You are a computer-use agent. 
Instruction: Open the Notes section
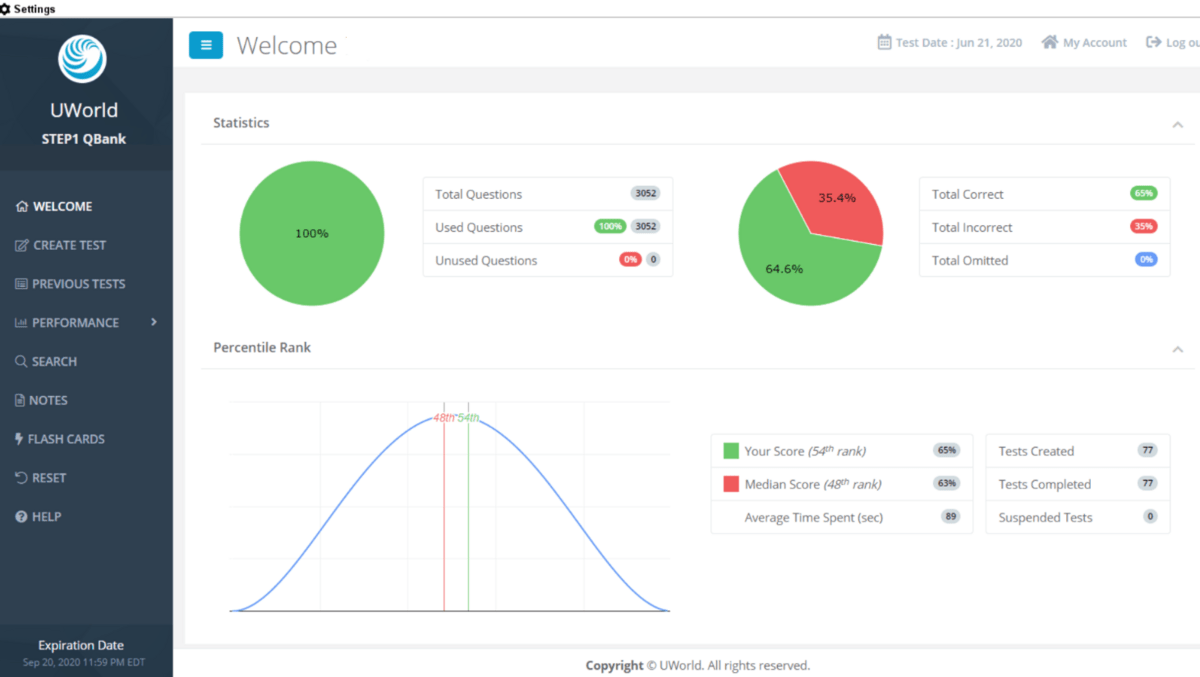41,400
